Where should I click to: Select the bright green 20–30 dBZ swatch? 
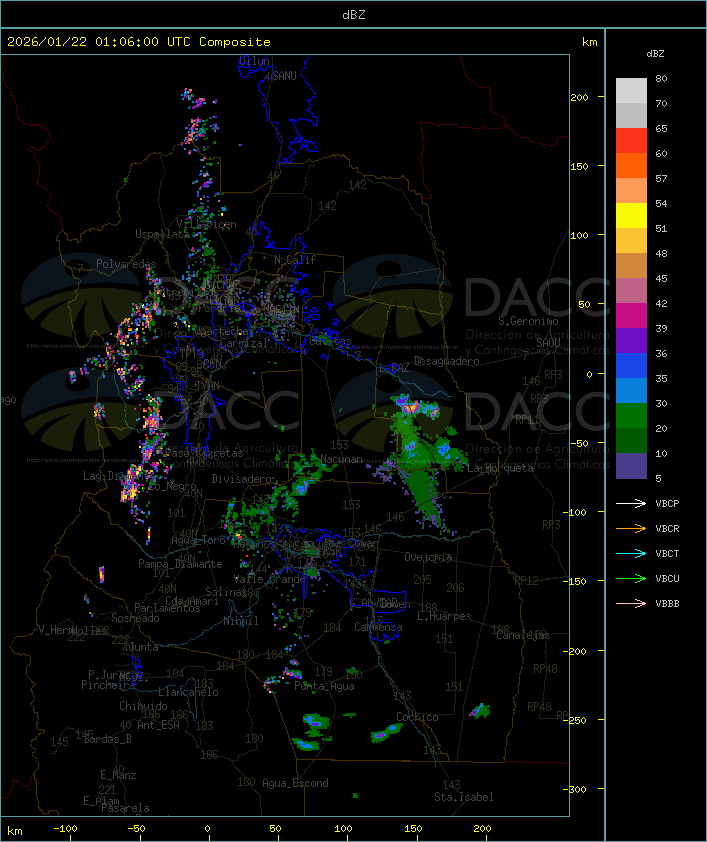(x=631, y=416)
